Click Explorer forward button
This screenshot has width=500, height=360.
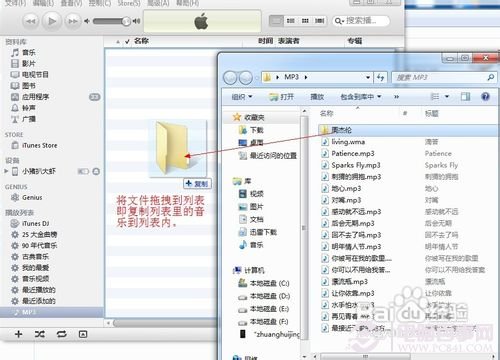point(246,78)
